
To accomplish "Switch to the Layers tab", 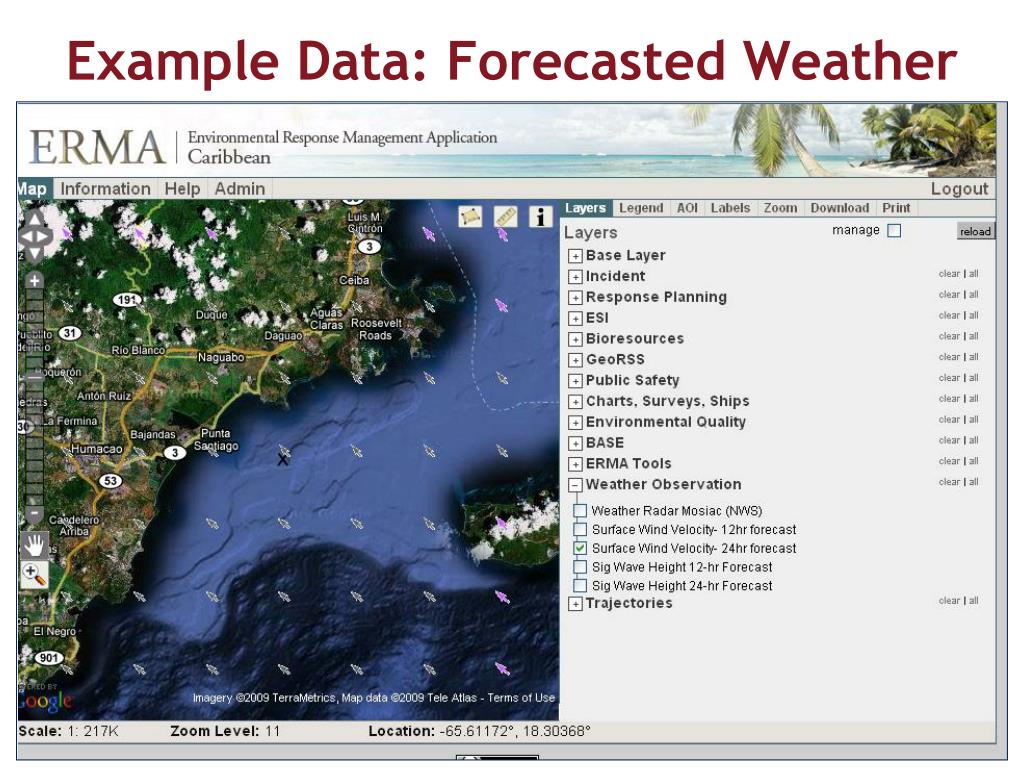I will coord(585,208).
